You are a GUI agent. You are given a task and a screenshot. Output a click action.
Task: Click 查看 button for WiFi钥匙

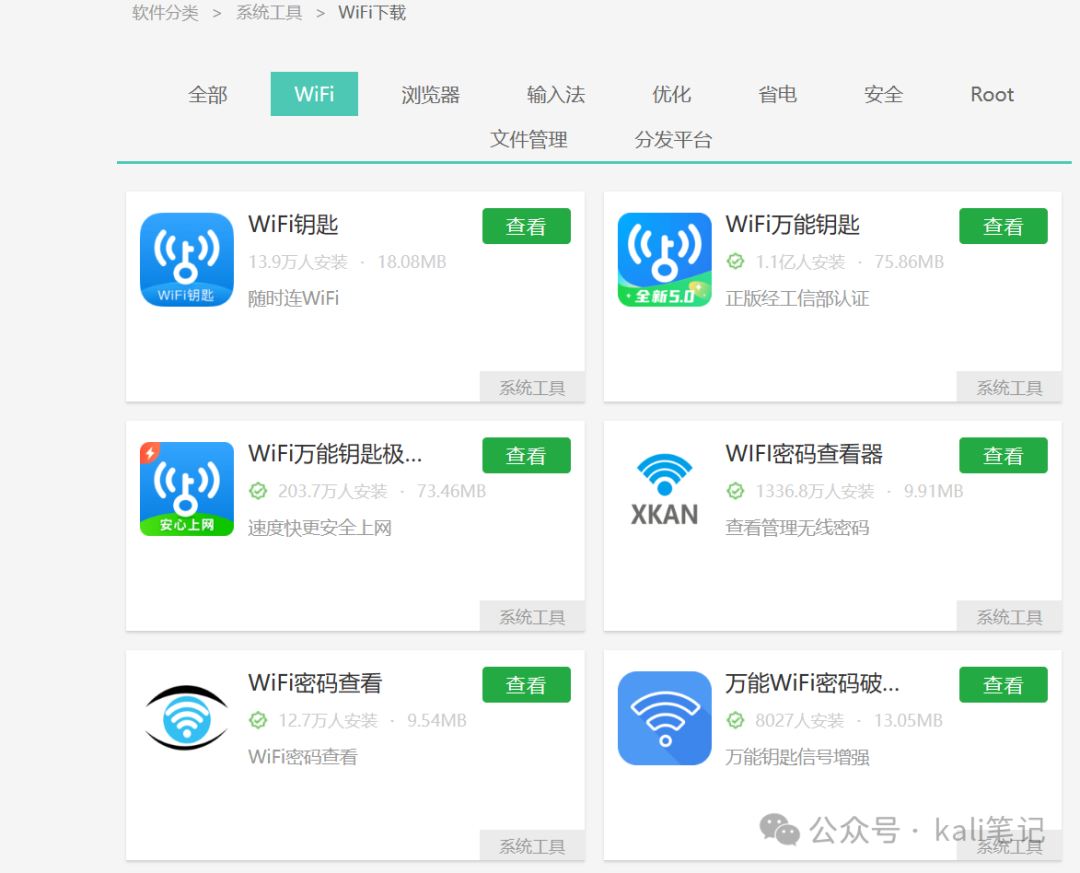[x=526, y=226]
